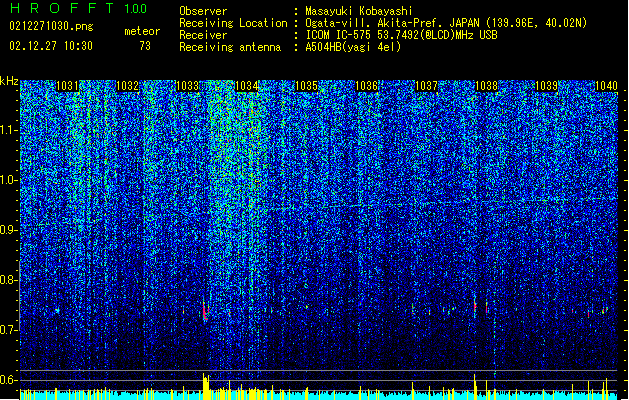
Task: Click observer name Masayuki Kobayashi
Action: (x=359, y=11)
